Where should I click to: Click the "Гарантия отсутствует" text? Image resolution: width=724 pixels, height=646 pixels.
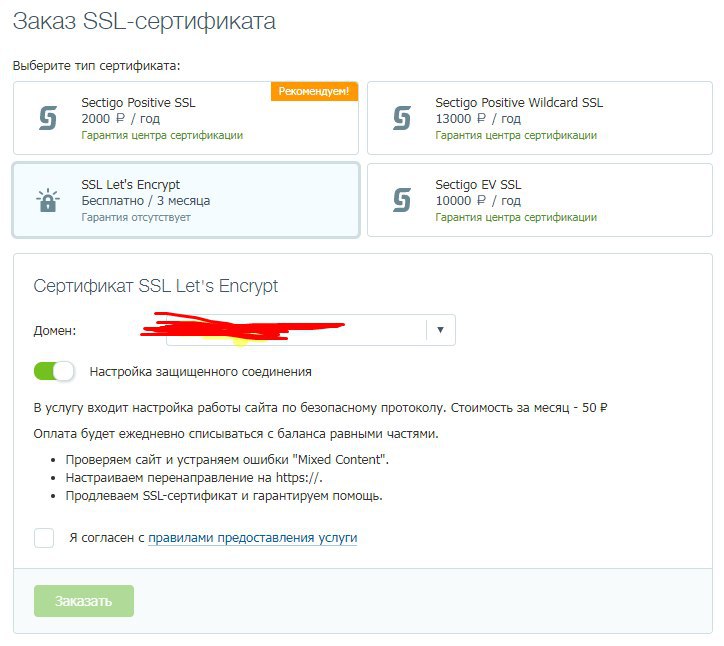[136, 217]
